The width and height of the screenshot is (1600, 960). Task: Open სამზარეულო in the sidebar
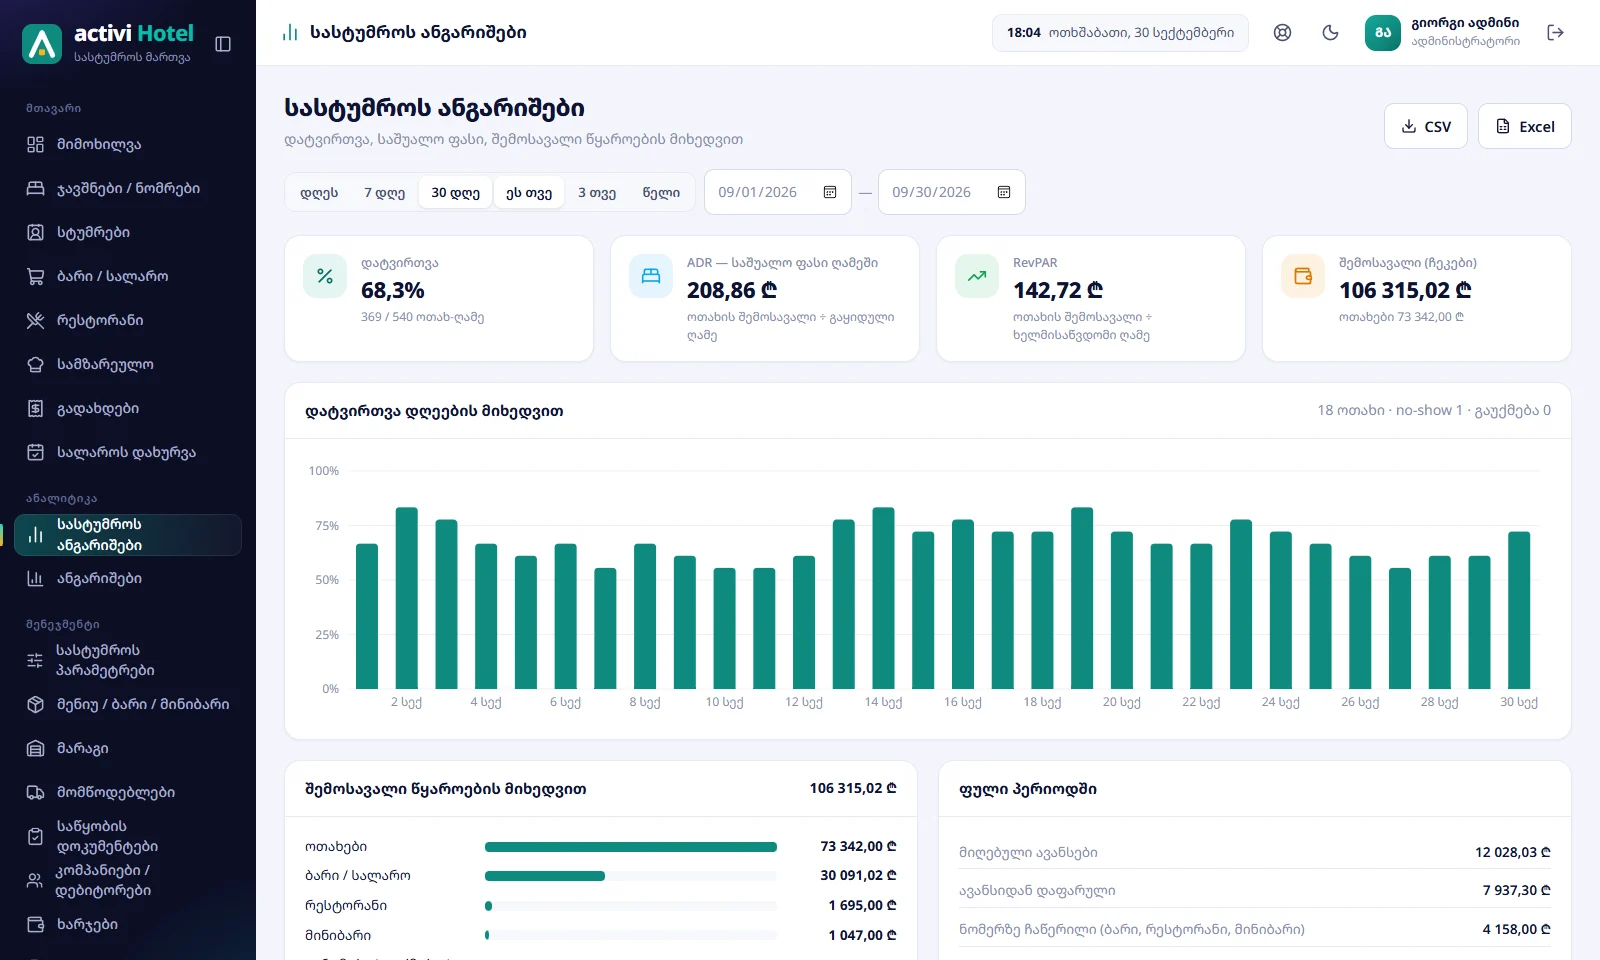128,364
